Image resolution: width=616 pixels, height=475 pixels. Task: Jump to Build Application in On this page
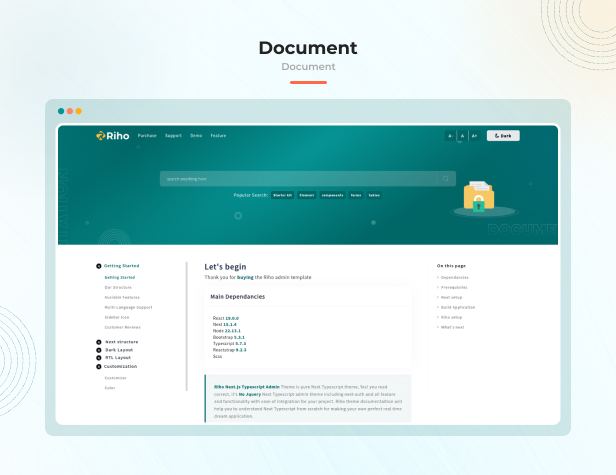click(458, 307)
